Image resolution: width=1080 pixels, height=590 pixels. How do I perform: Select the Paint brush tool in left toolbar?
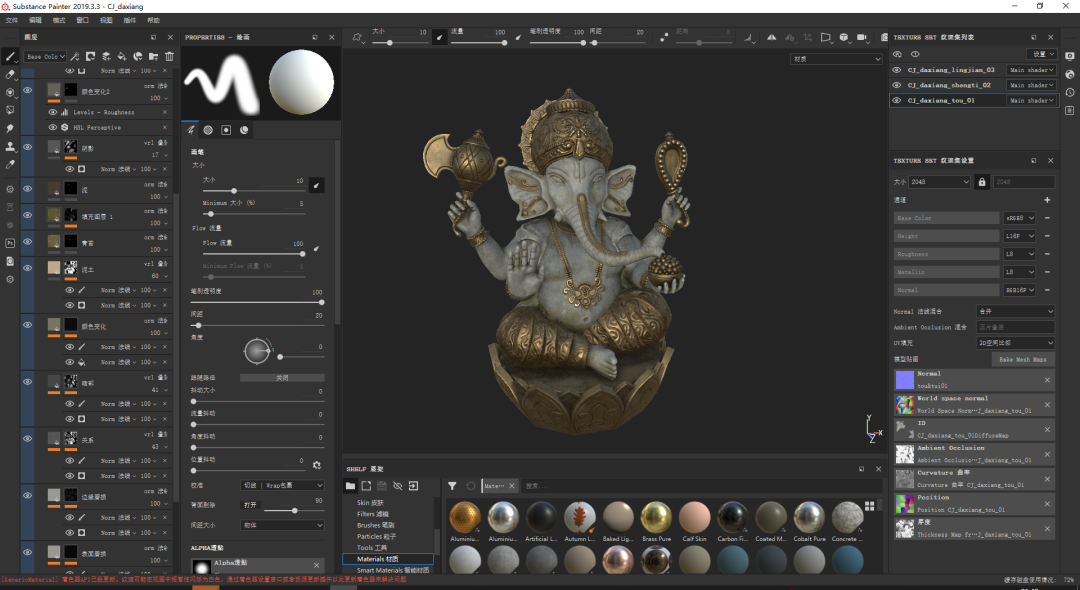(x=10, y=57)
